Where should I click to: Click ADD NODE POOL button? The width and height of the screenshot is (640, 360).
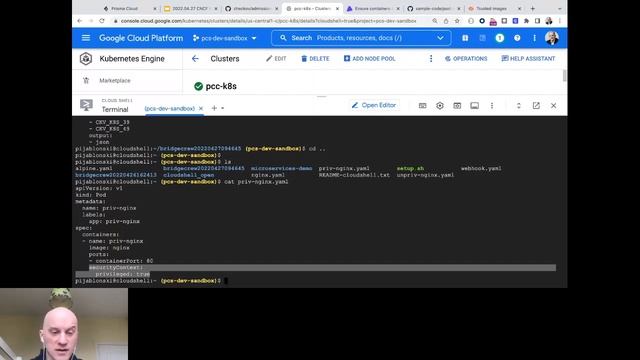point(369,59)
